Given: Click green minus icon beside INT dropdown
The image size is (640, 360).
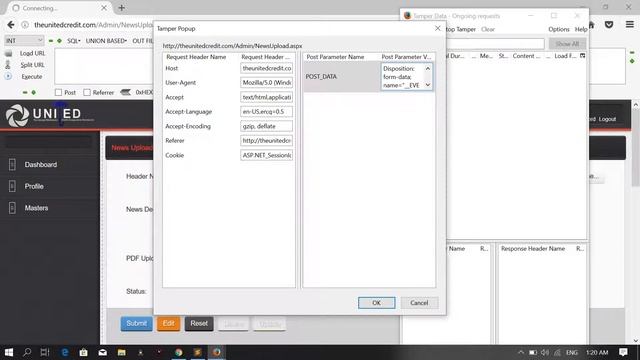Looking at the screenshot, I should tap(51, 41).
